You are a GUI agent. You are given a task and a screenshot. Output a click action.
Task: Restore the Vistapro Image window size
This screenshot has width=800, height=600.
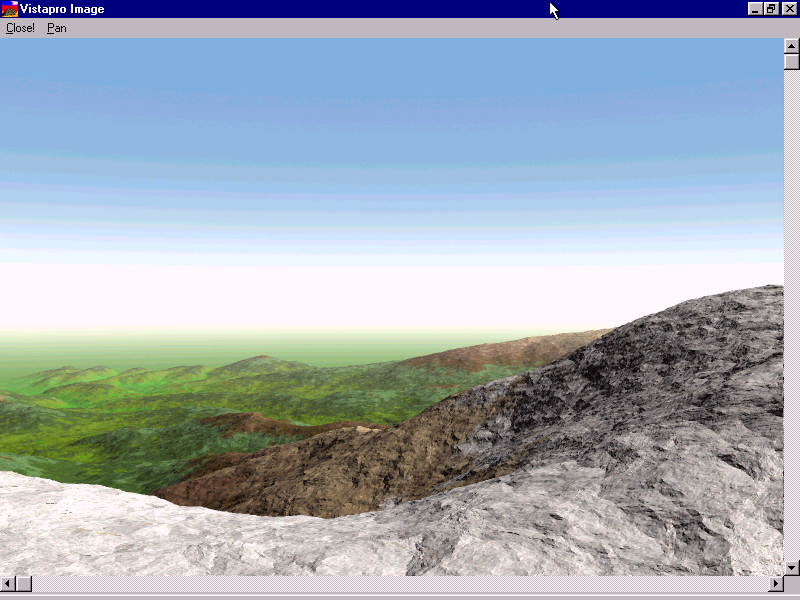click(771, 9)
